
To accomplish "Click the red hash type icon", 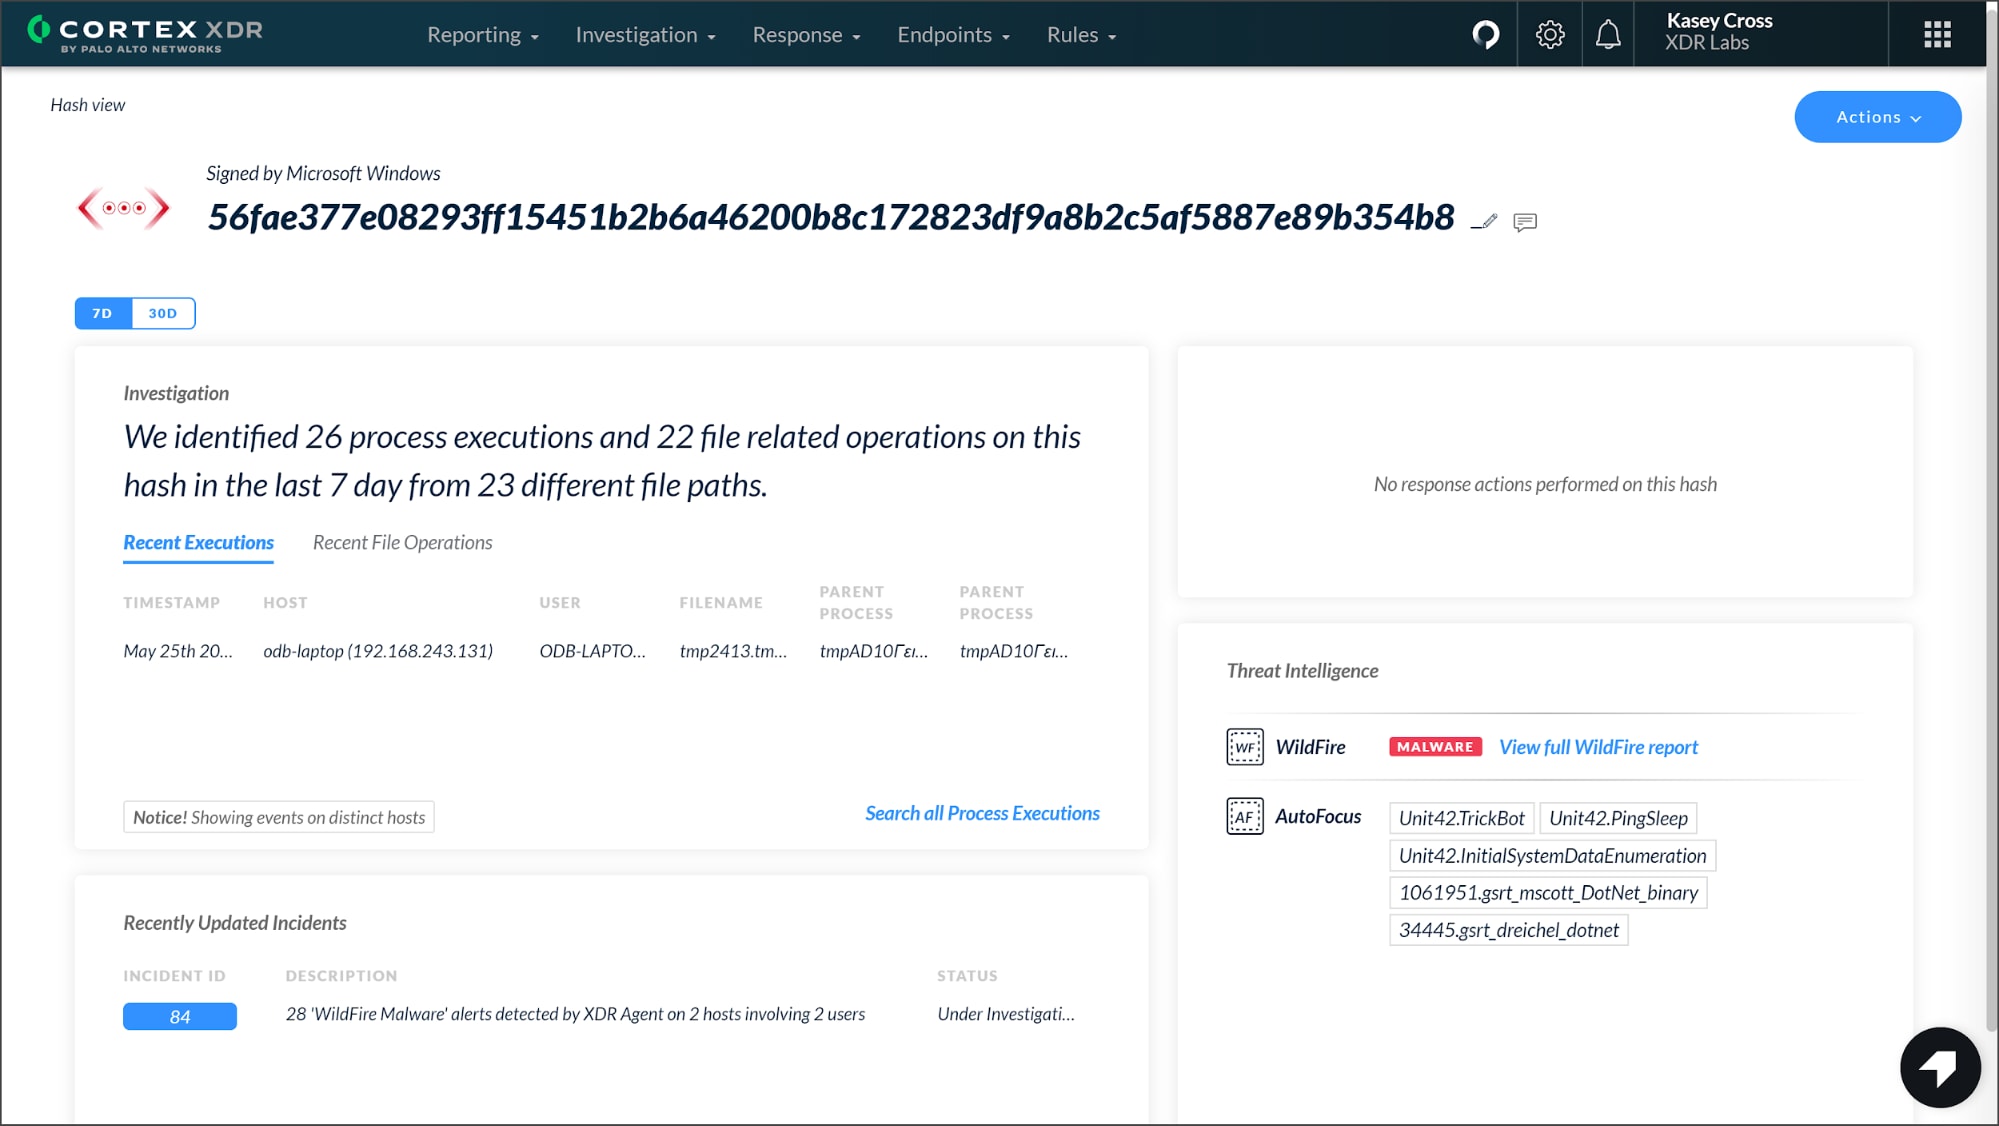I will coord(124,208).
